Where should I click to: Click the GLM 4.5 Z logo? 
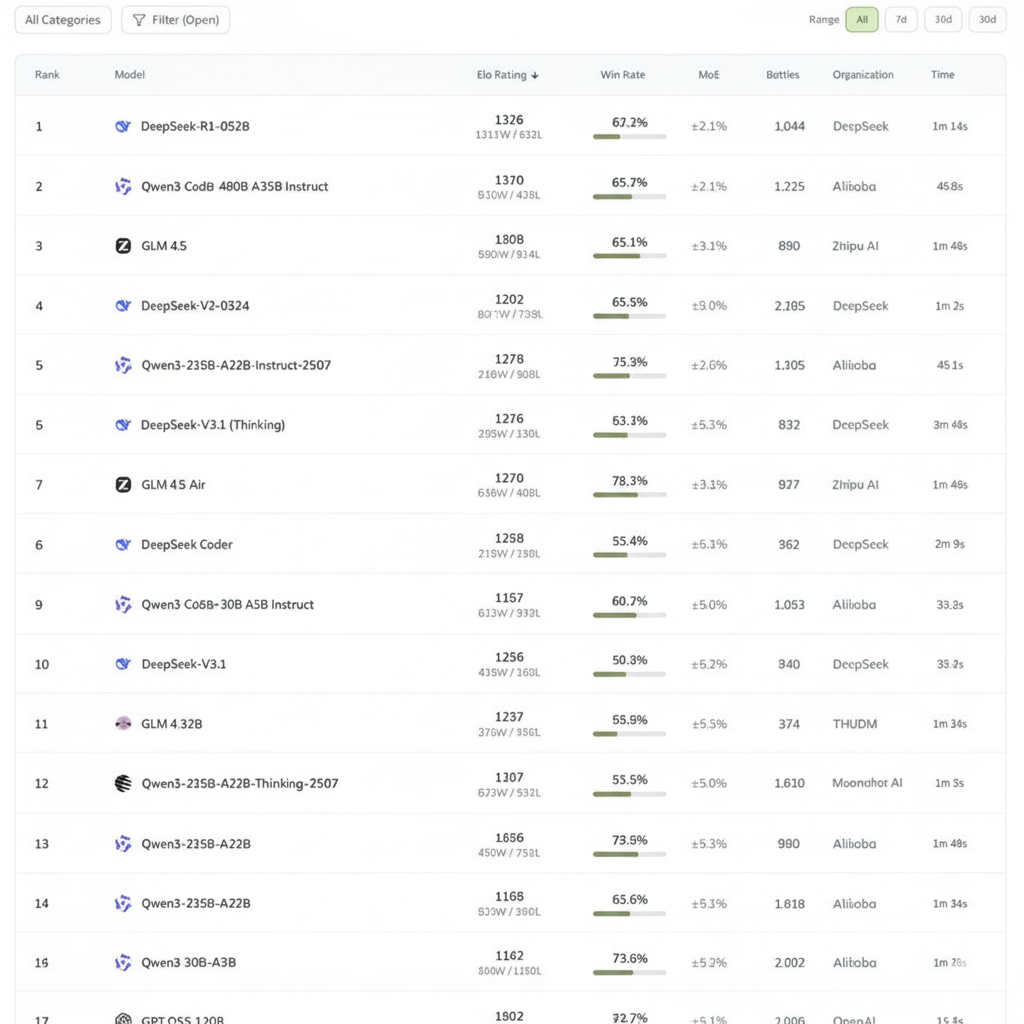point(123,246)
